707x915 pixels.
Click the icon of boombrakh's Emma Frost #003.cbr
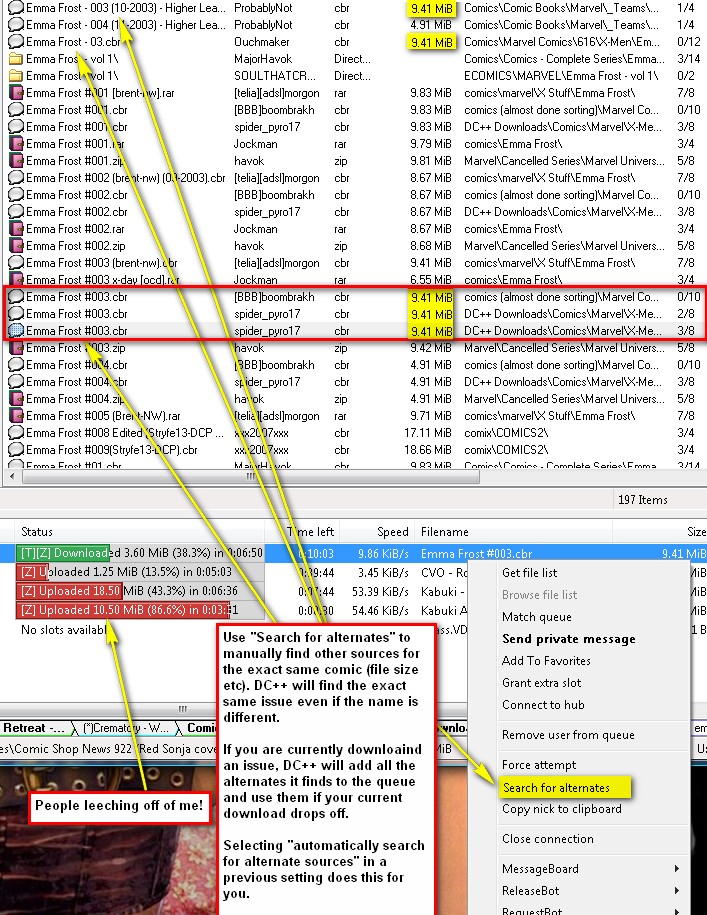15,297
